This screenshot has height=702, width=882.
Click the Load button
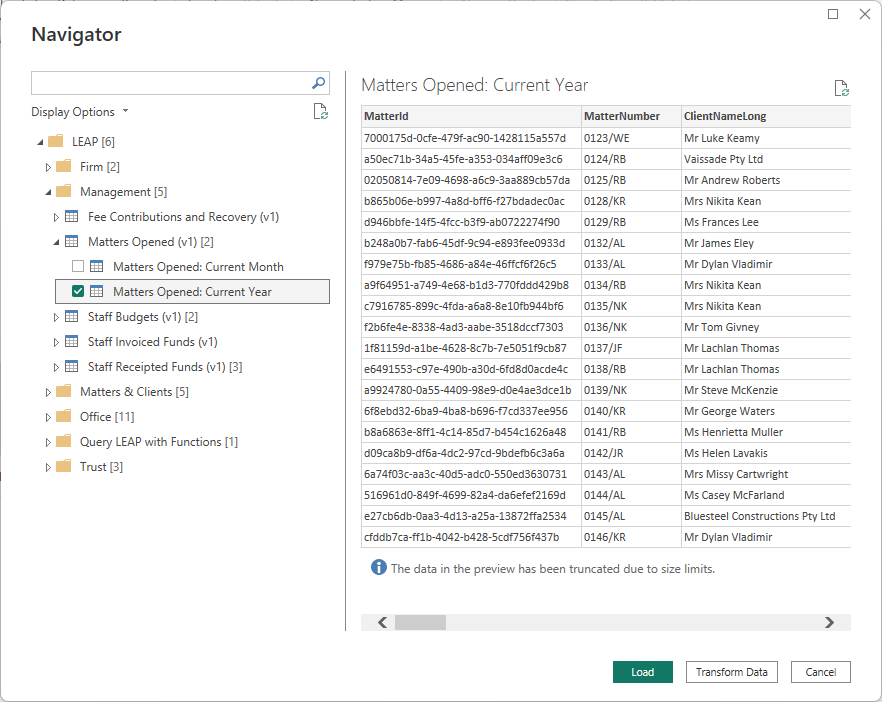(642, 671)
